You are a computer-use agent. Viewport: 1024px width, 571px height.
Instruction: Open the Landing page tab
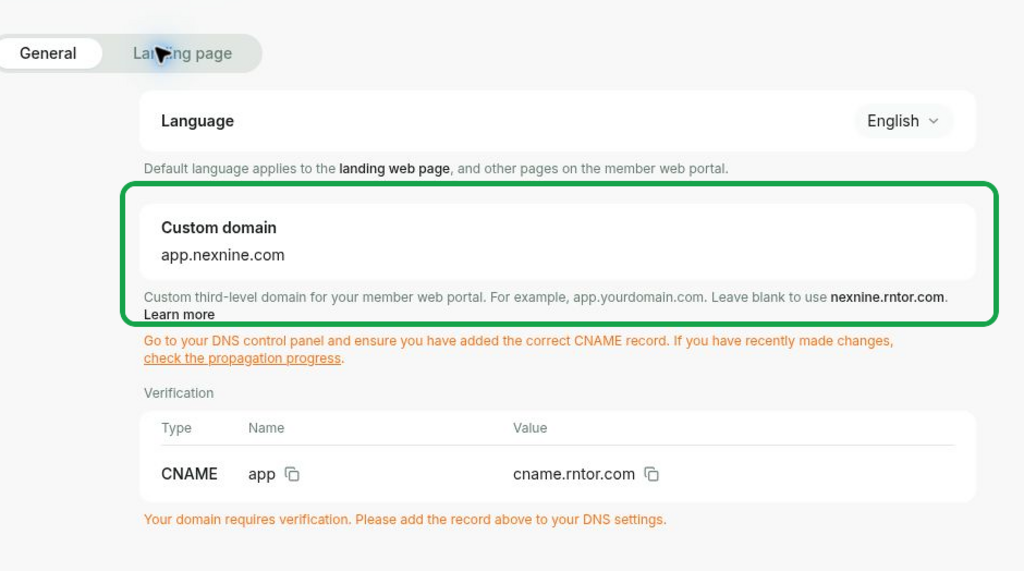pos(182,54)
